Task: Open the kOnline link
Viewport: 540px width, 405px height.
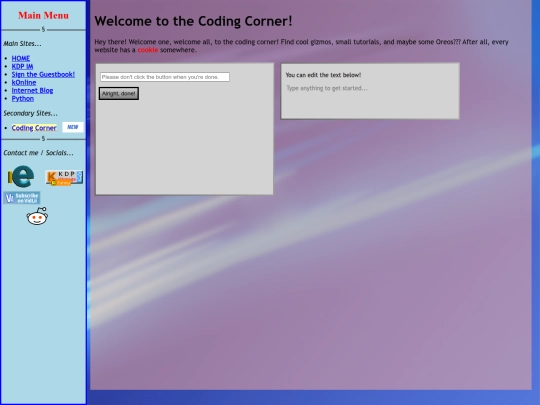Action: tap(24, 82)
